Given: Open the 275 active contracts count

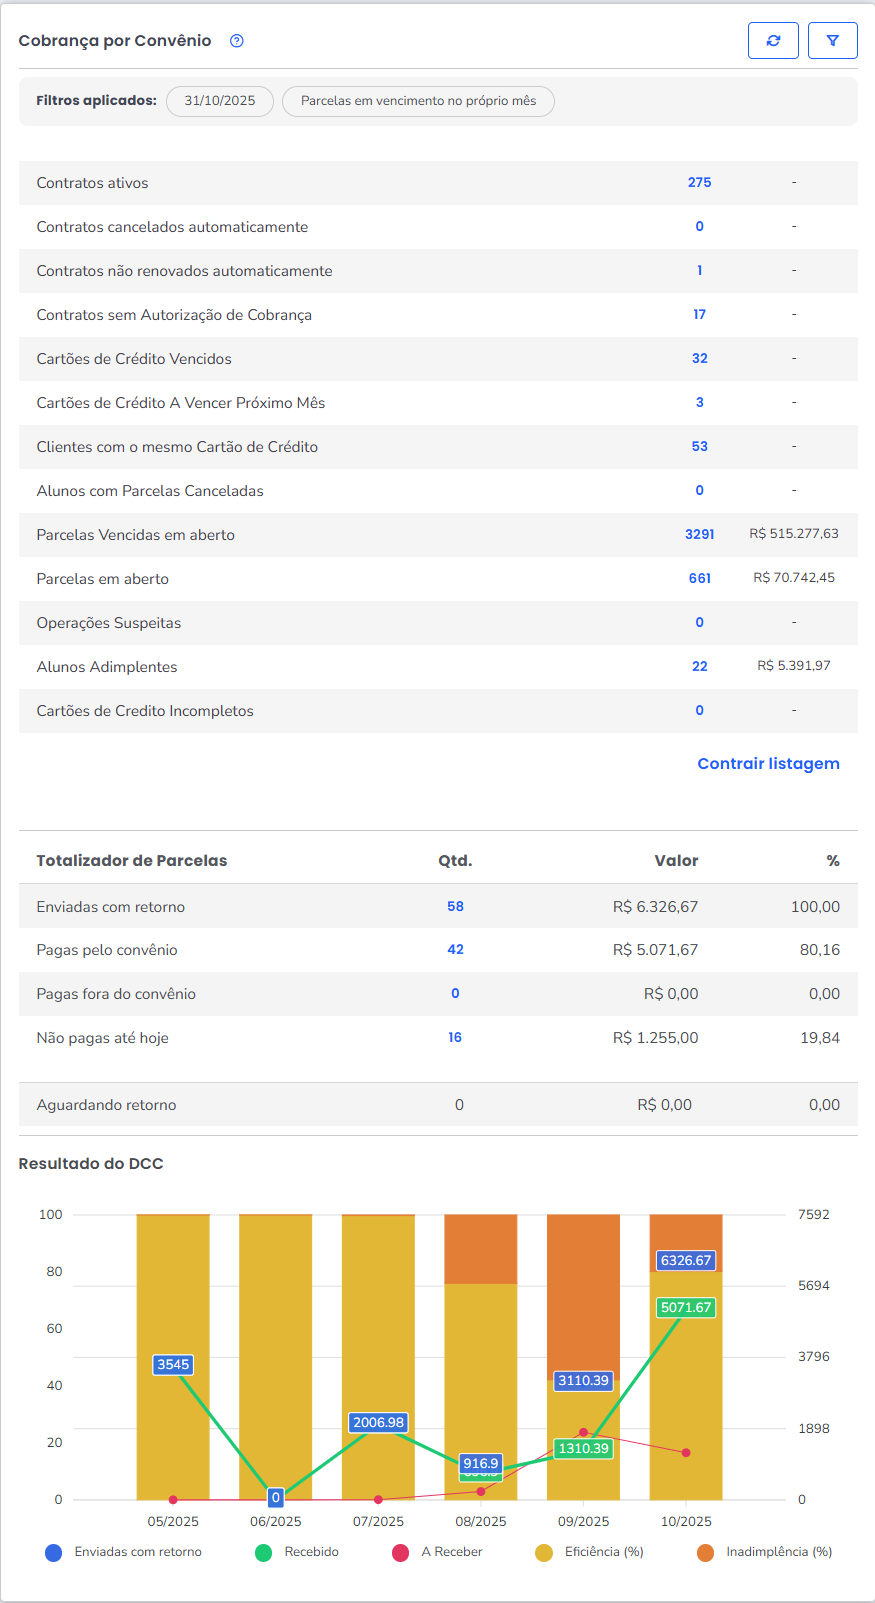Looking at the screenshot, I should pos(699,183).
